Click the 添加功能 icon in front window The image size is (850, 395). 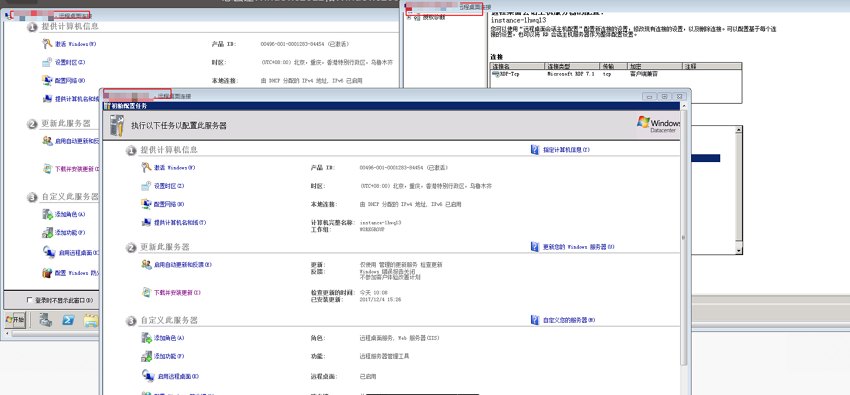pyautogui.click(x=146, y=356)
